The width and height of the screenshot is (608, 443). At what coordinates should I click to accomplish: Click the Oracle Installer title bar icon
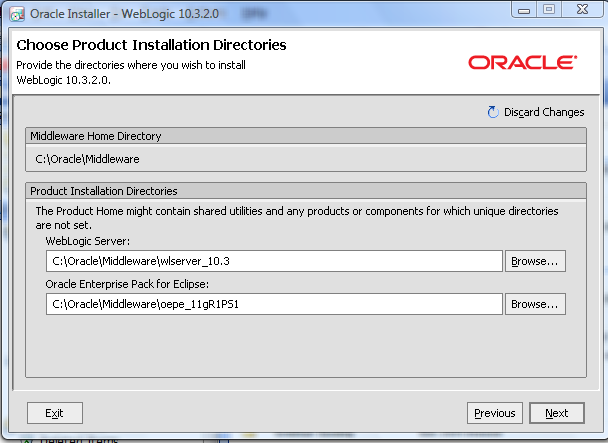point(17,14)
